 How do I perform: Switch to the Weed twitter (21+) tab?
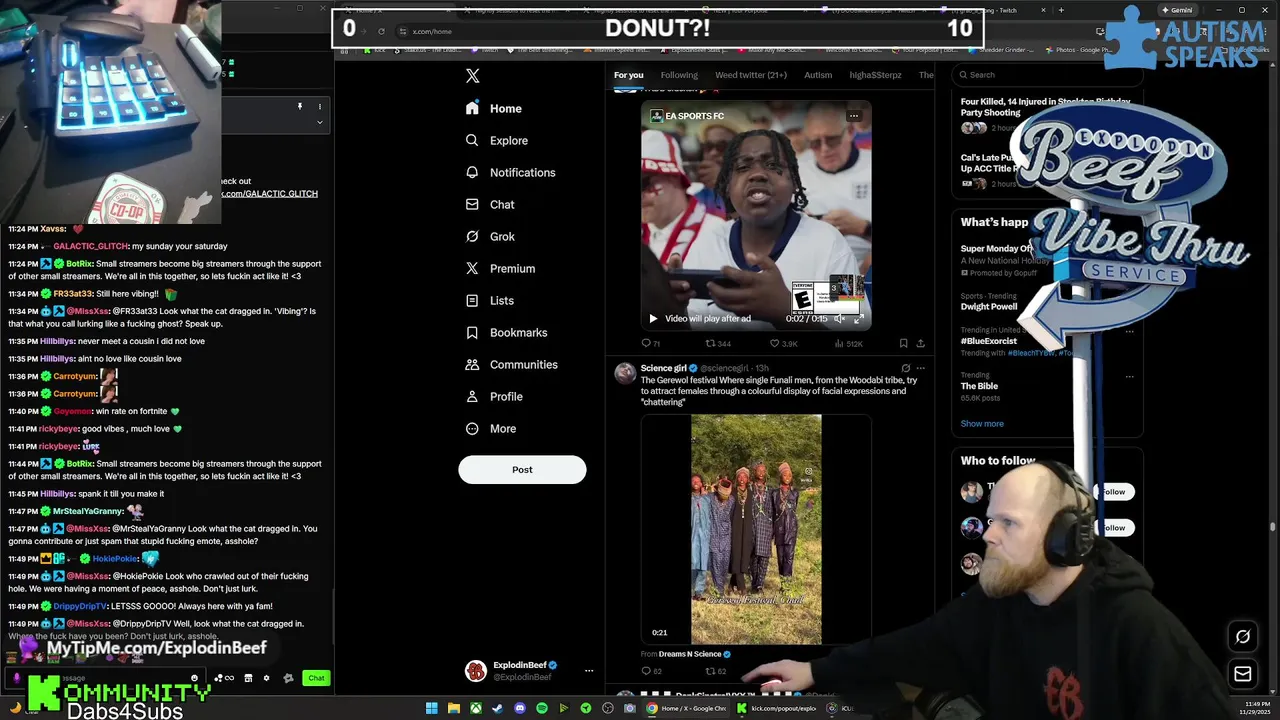(x=751, y=75)
